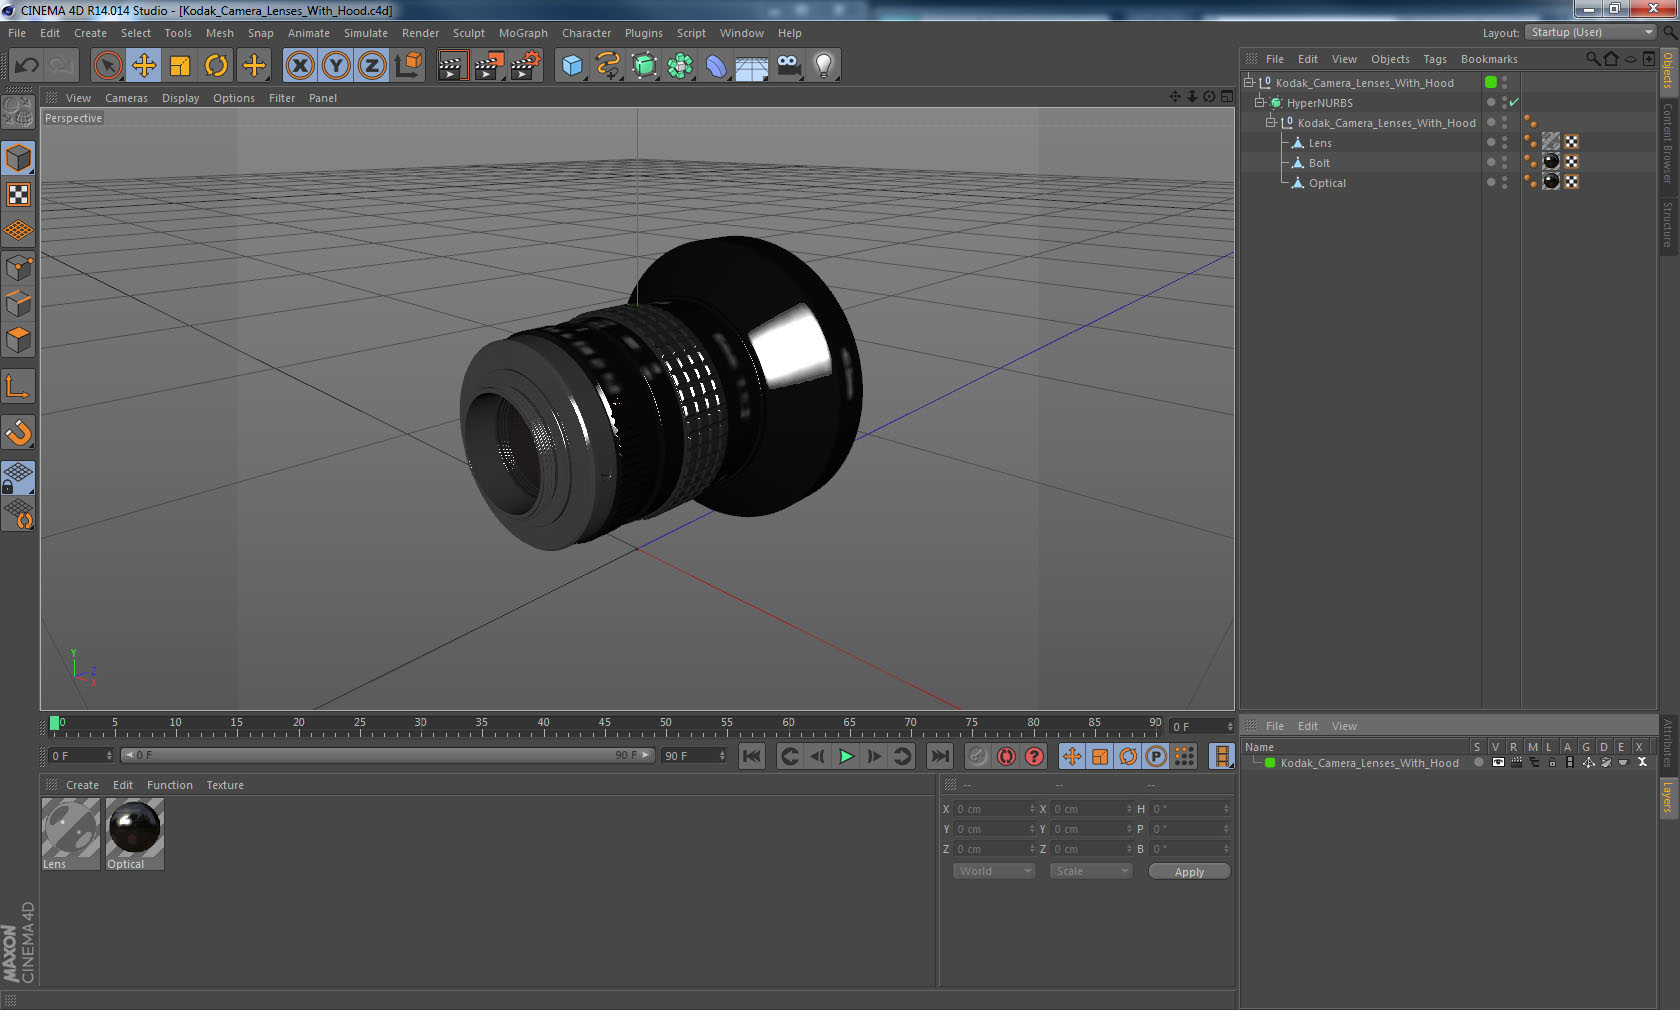Click the X position input field
Viewport: 1680px width, 1010px height.
tap(995, 809)
